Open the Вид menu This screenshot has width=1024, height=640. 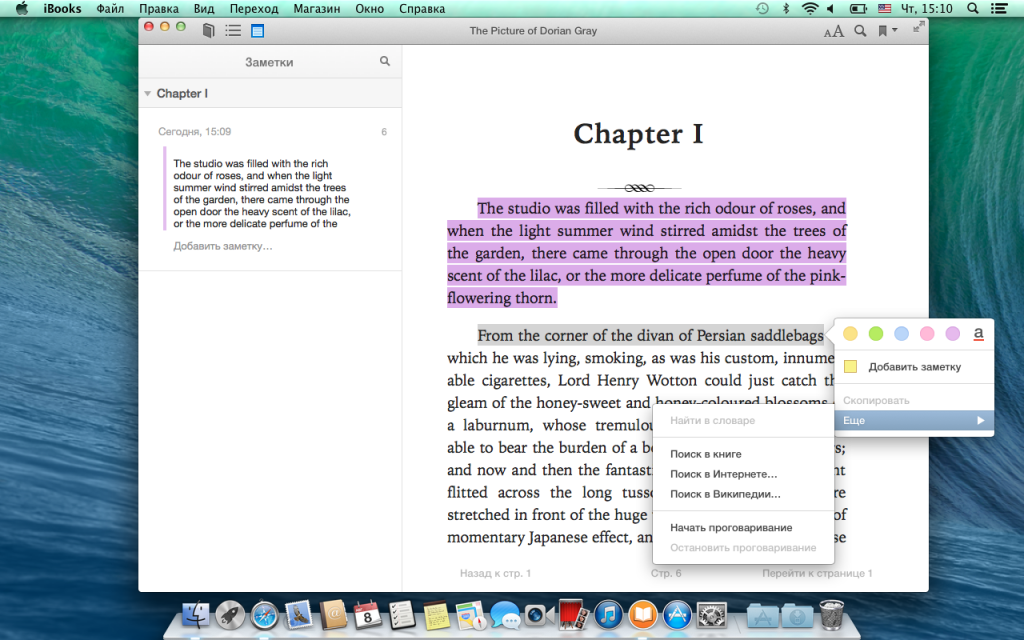tap(204, 8)
